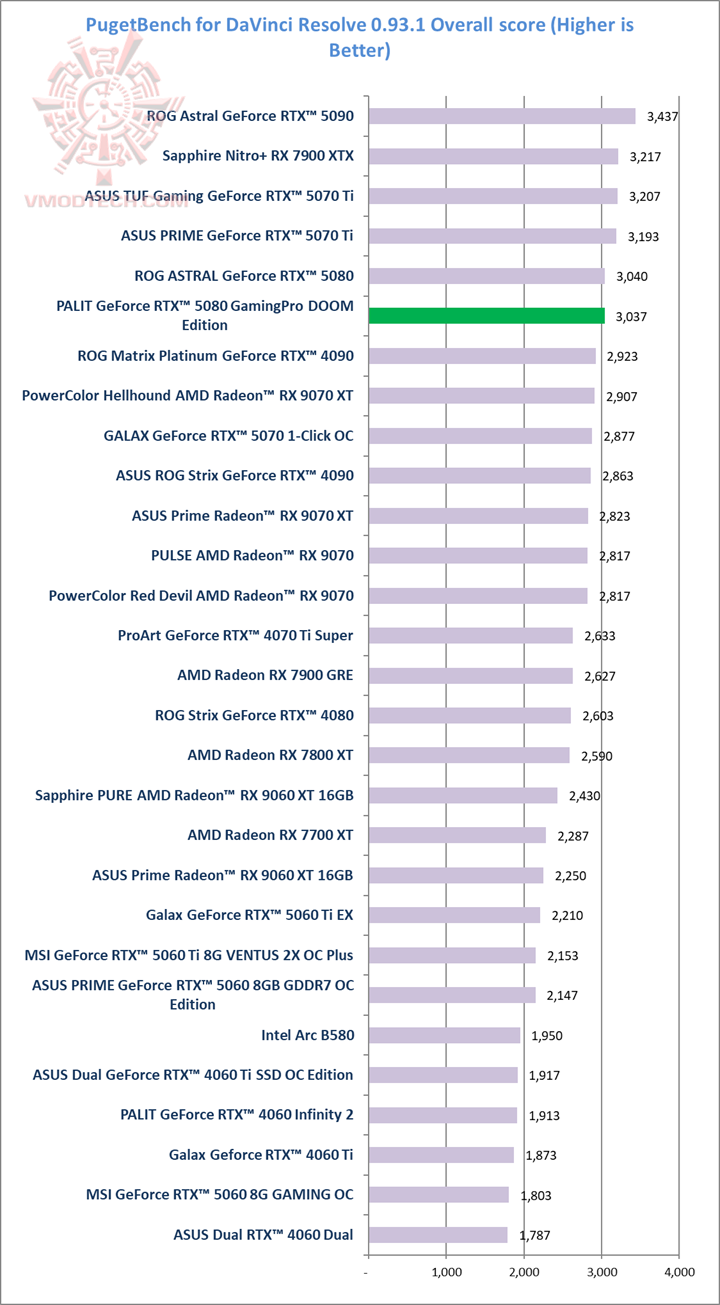Click the 1,803 score value

(537, 1196)
